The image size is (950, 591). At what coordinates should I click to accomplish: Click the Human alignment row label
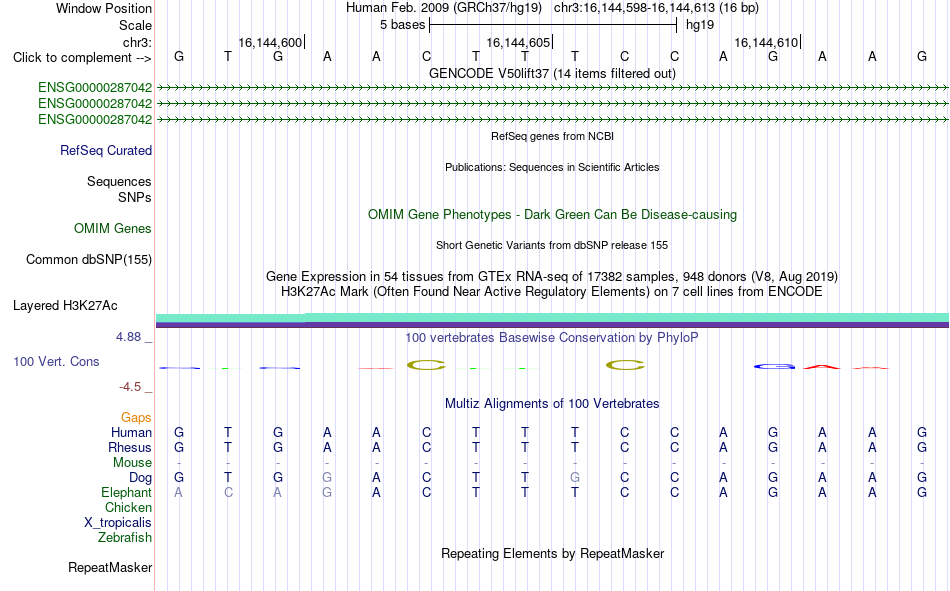click(x=131, y=432)
